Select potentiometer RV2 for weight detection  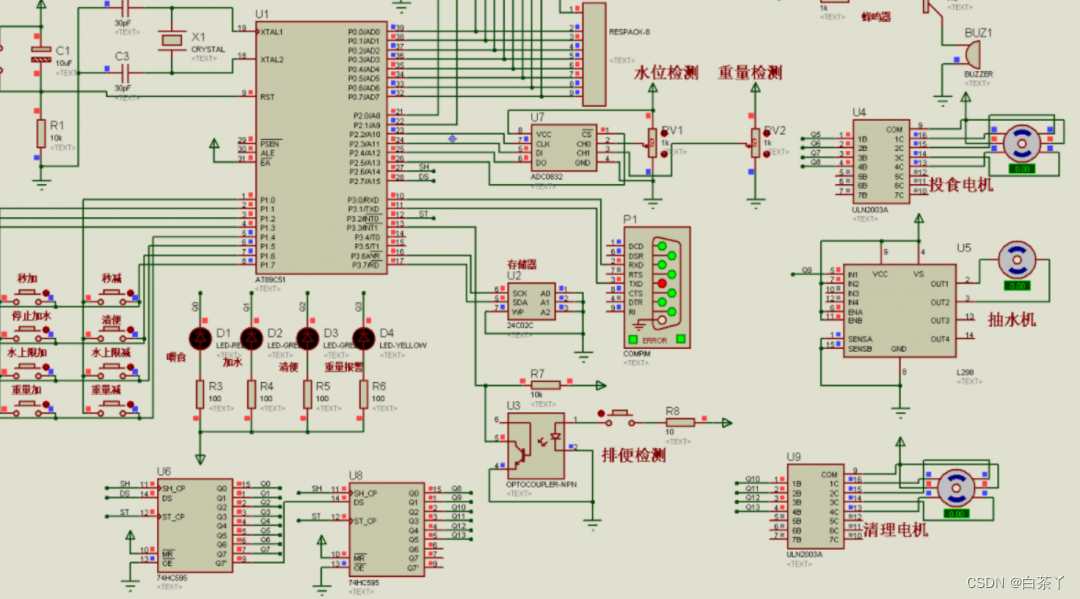click(x=755, y=143)
